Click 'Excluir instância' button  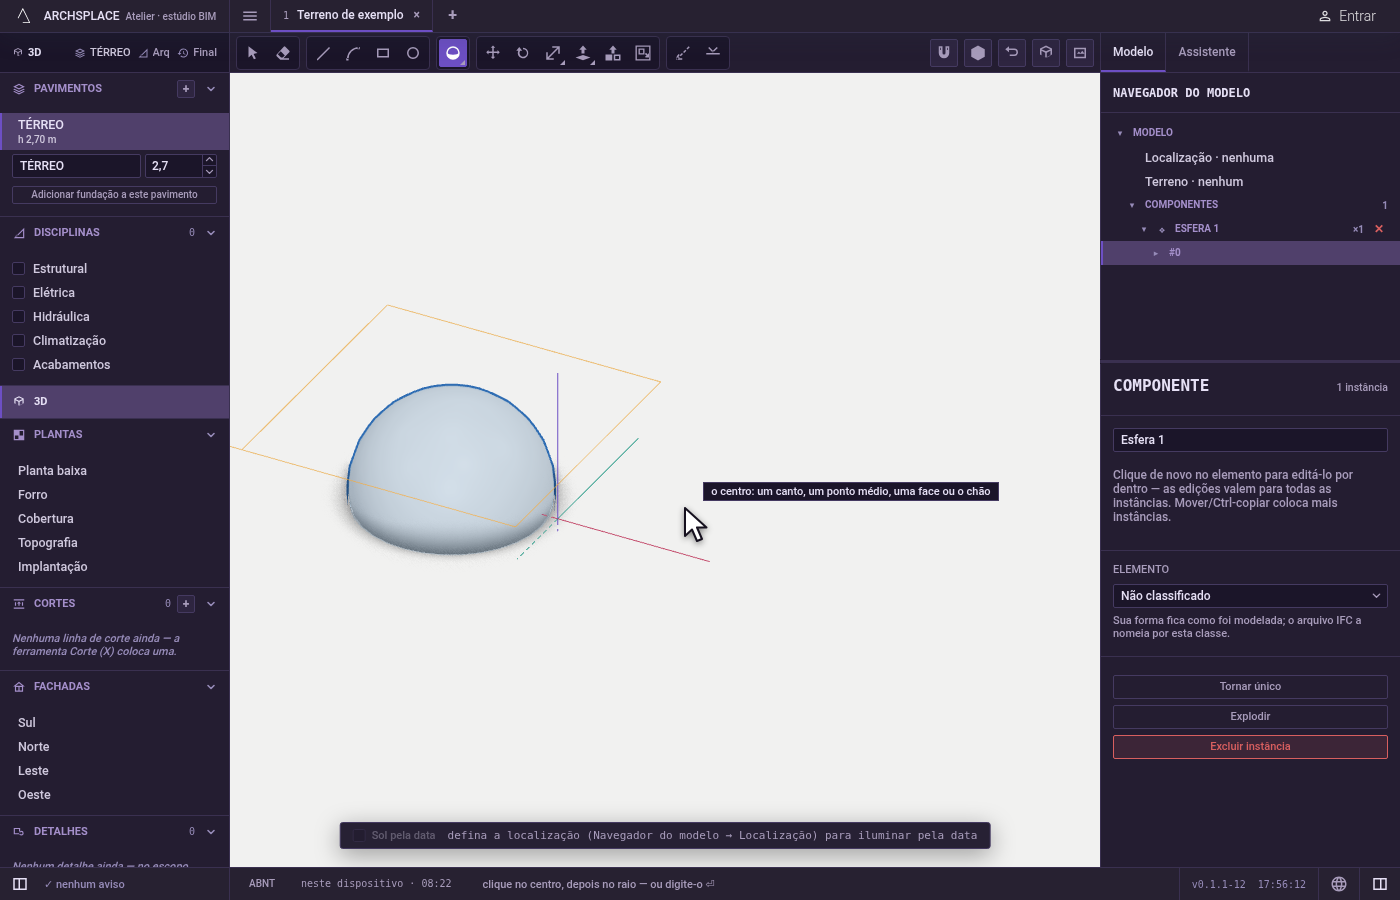(1250, 747)
